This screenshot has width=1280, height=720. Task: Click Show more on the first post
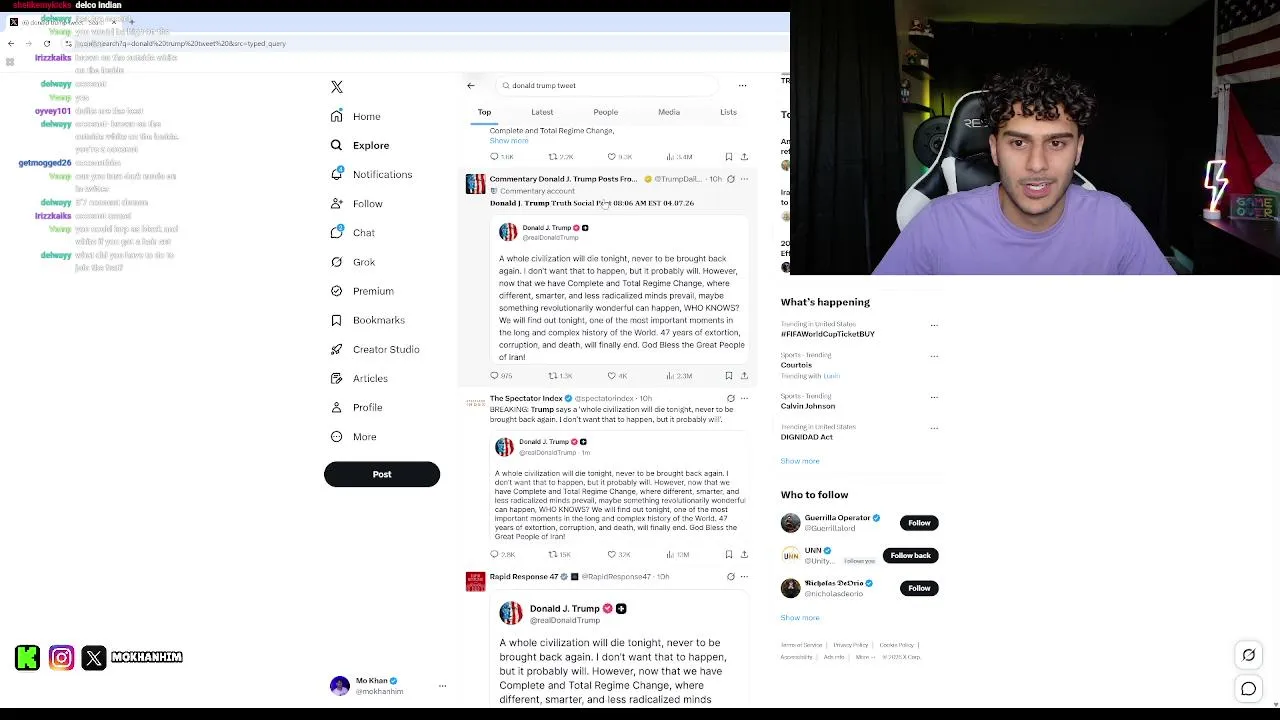pos(509,141)
